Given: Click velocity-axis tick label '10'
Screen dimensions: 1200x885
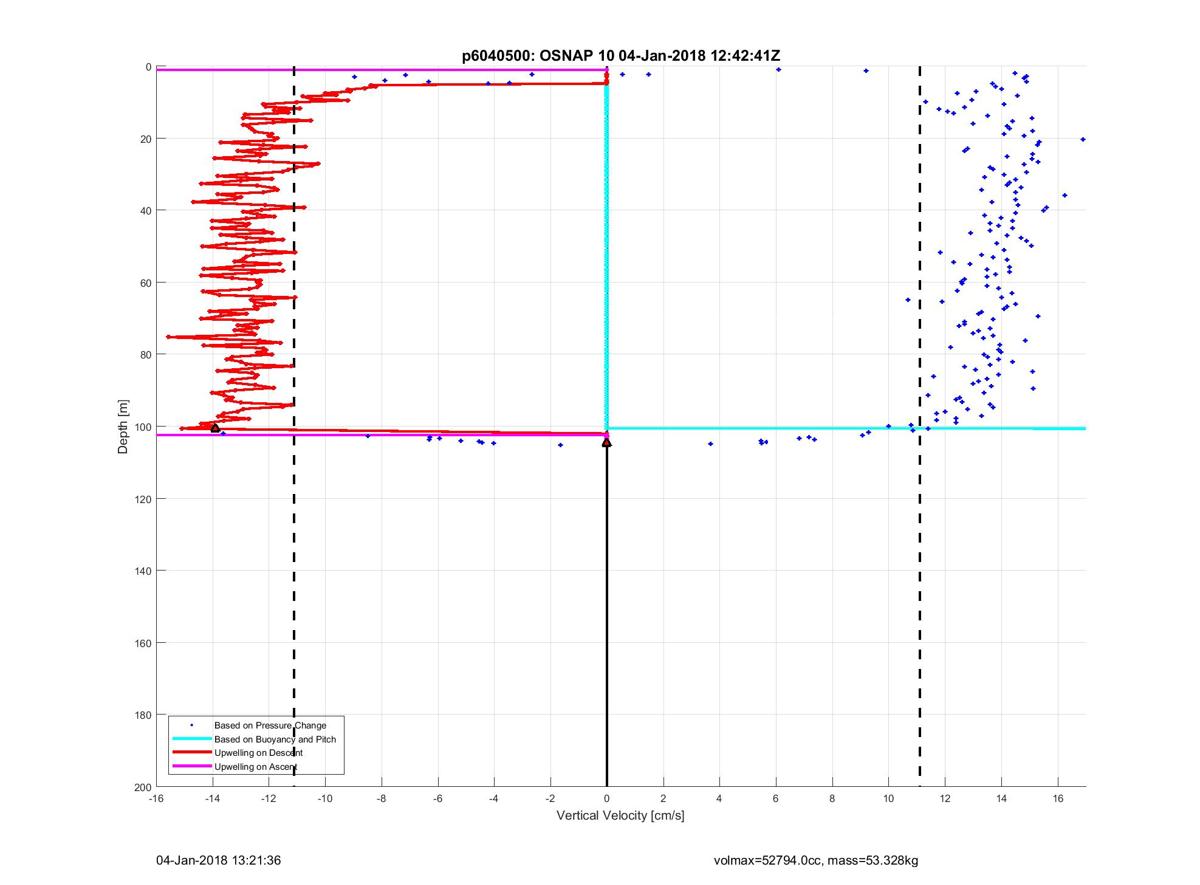Looking at the screenshot, I should point(888,800).
